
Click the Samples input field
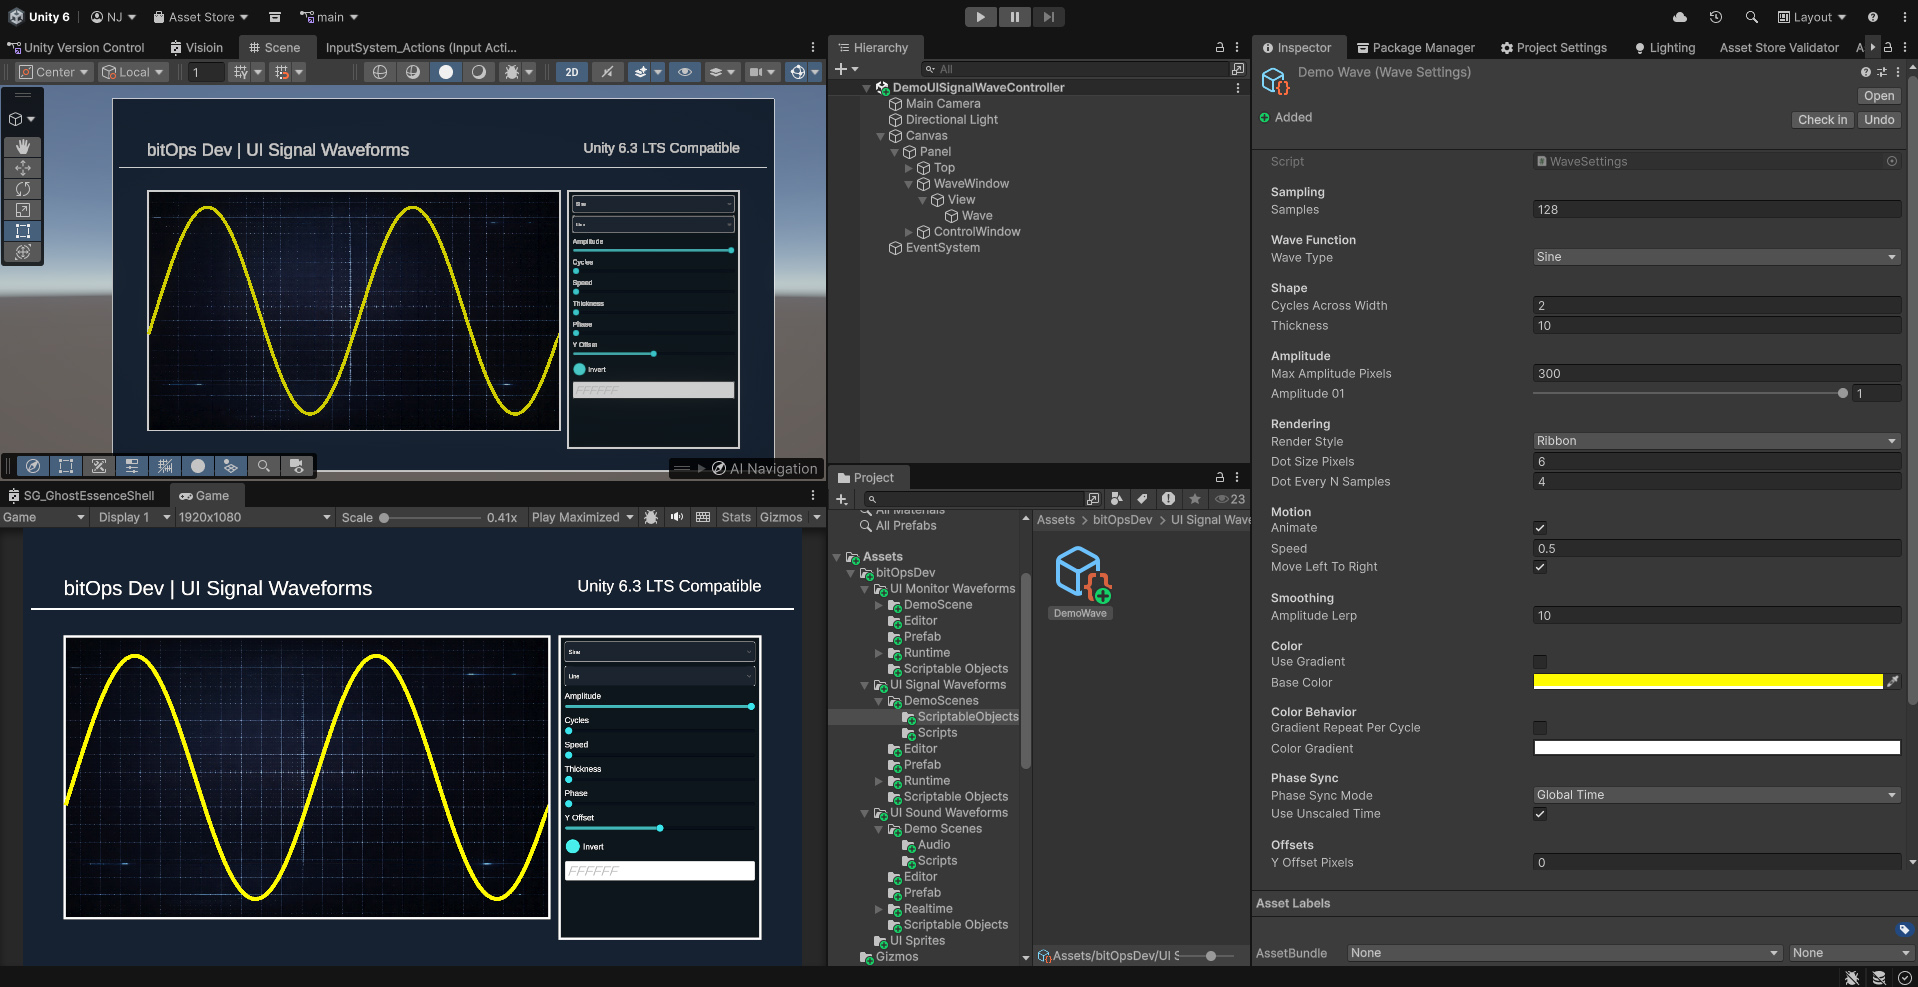[x=1716, y=209]
